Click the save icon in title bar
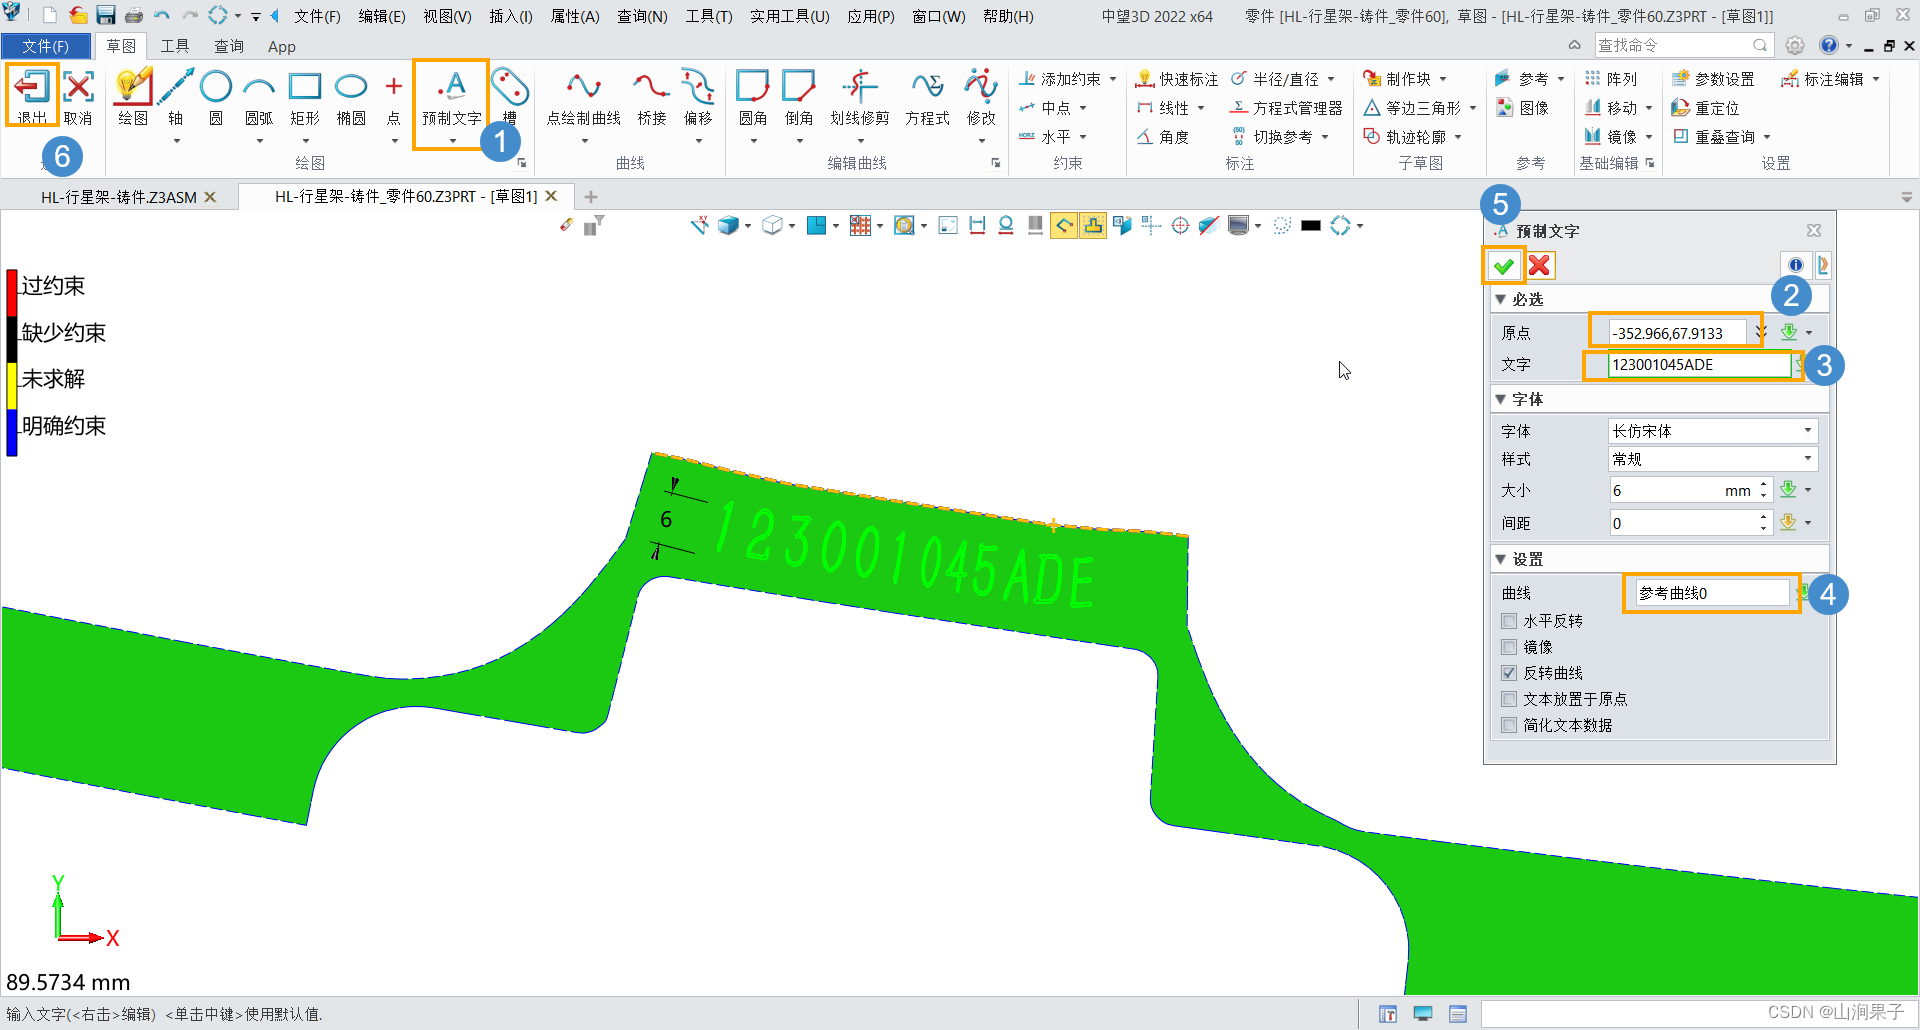The width and height of the screenshot is (1920, 1030). coord(105,15)
